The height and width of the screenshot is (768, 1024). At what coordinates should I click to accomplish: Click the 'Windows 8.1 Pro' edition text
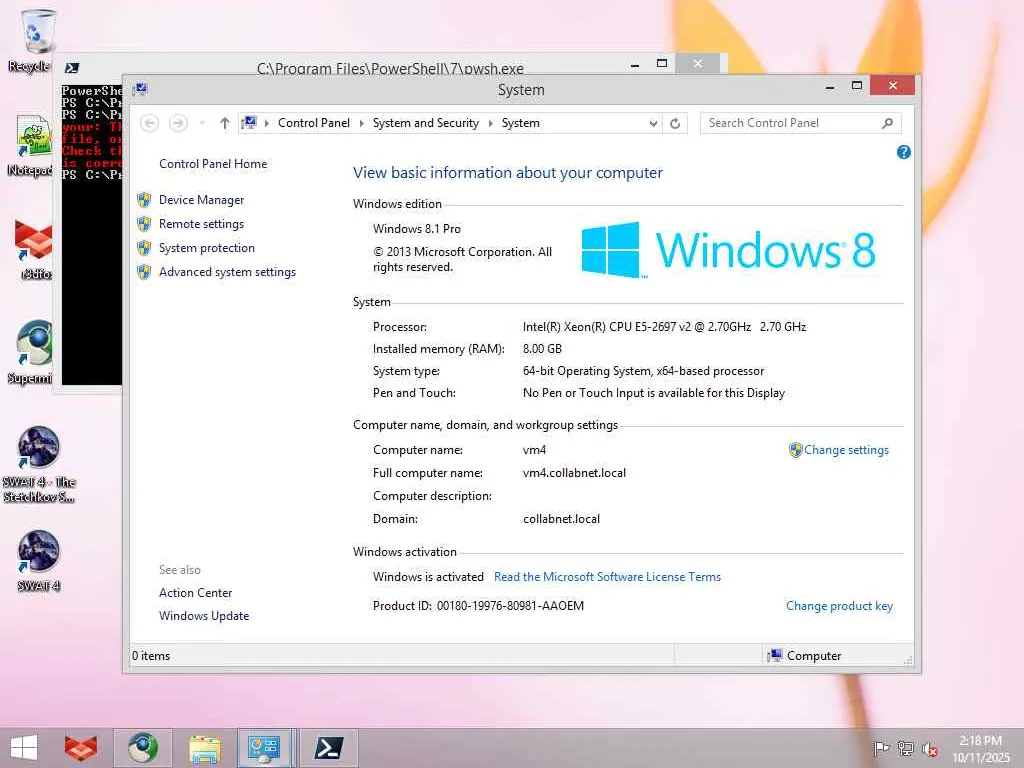tap(417, 229)
